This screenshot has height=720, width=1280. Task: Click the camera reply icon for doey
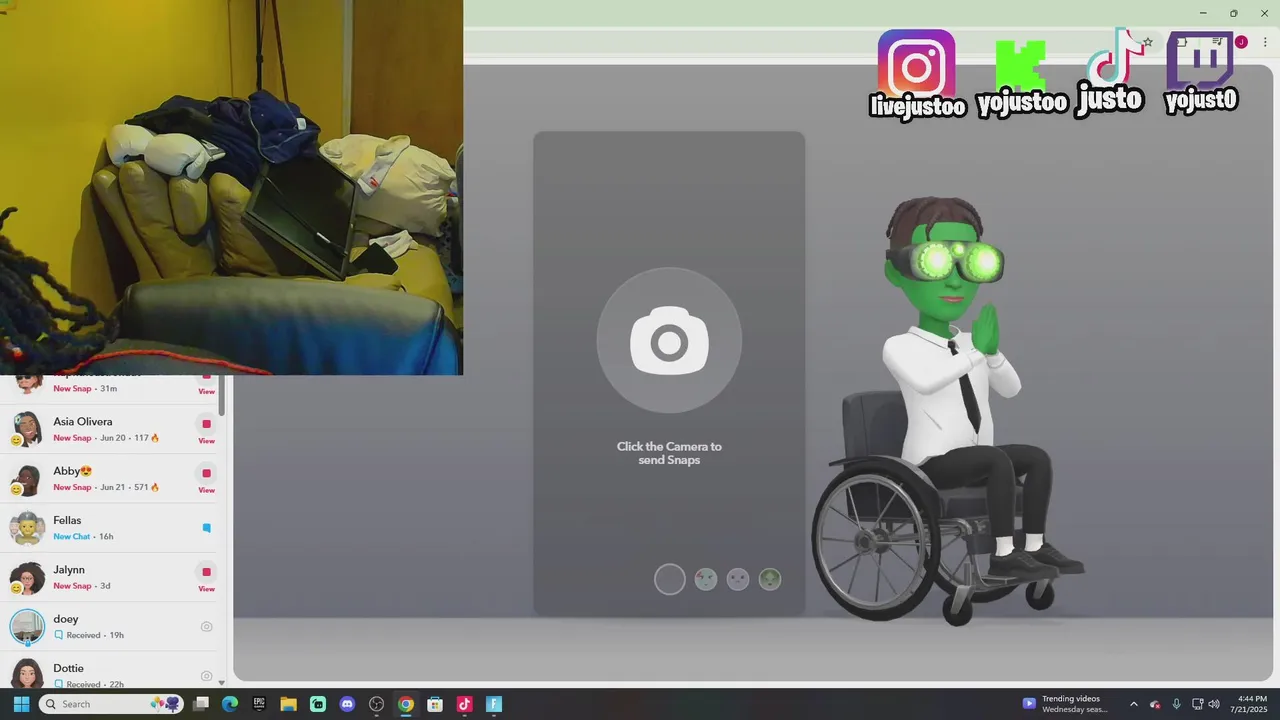click(207, 627)
